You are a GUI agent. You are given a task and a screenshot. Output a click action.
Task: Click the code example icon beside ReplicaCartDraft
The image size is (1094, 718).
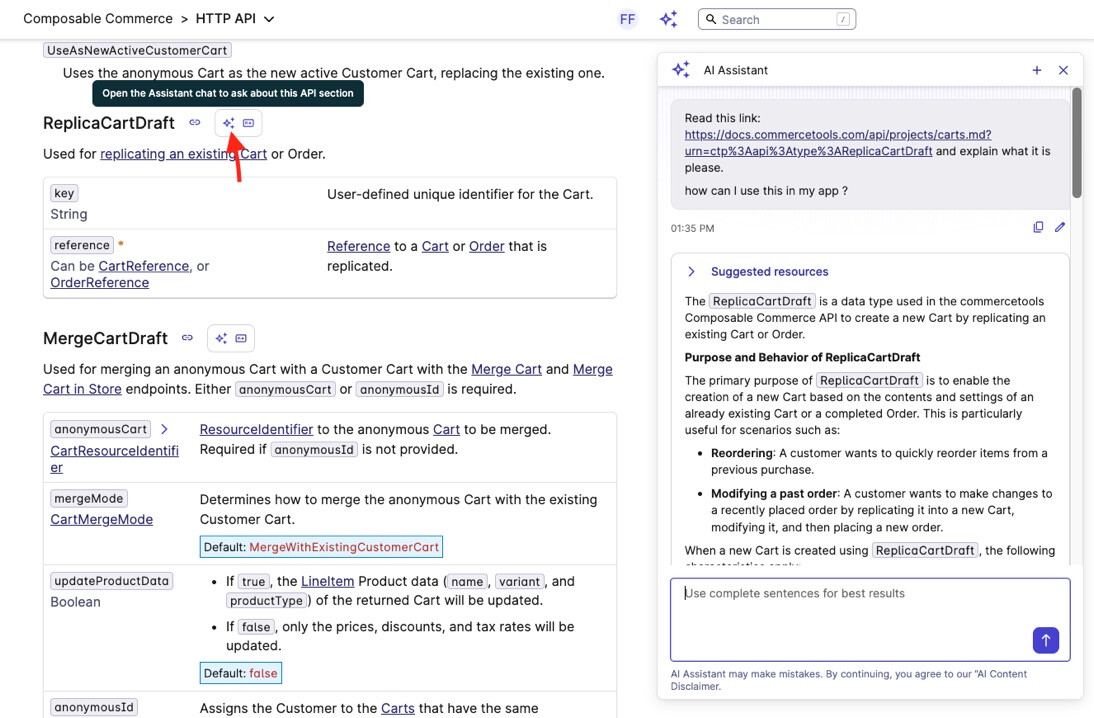coord(248,123)
